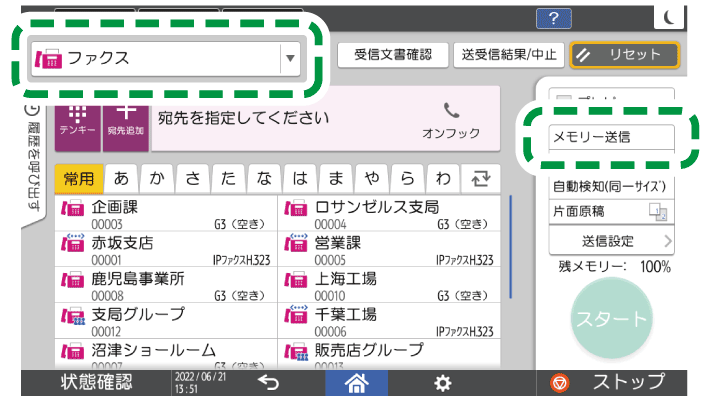Select the や tab

(372, 179)
